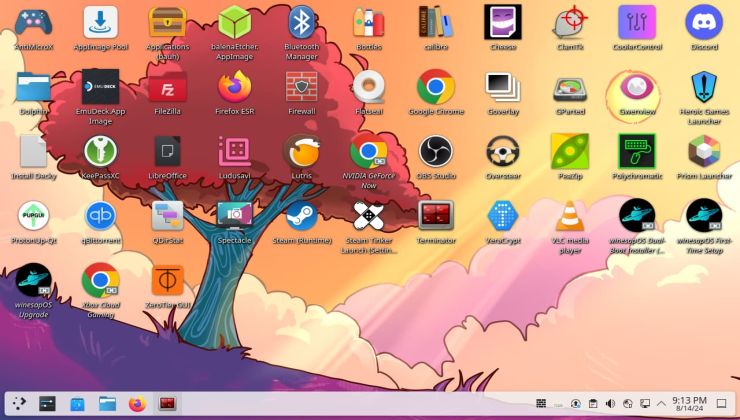This screenshot has width=740, height=420.
Task: Open the Steam (Runtime) desktop icon
Action: click(x=301, y=217)
